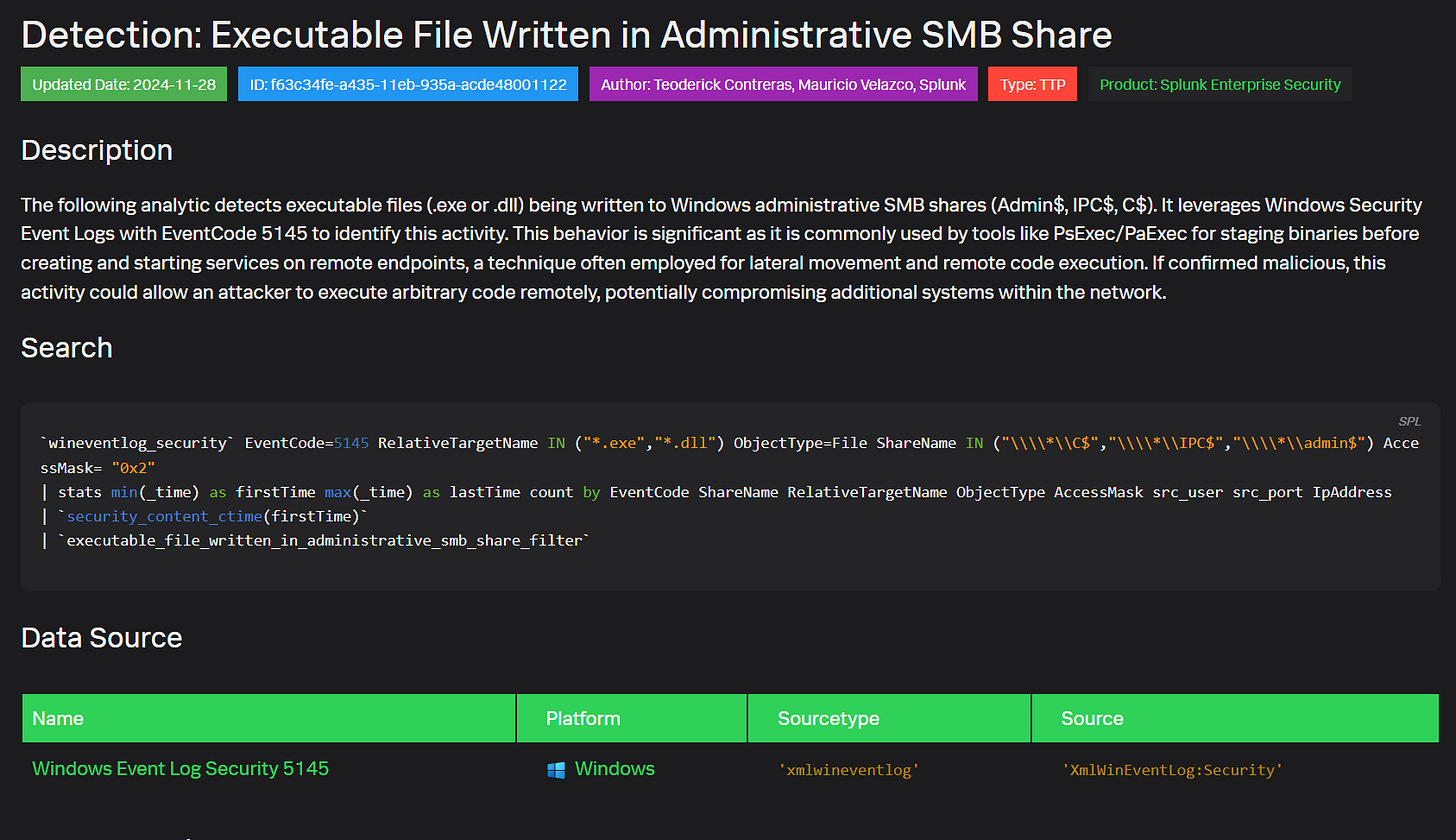Select the 'Name' column header

58,718
